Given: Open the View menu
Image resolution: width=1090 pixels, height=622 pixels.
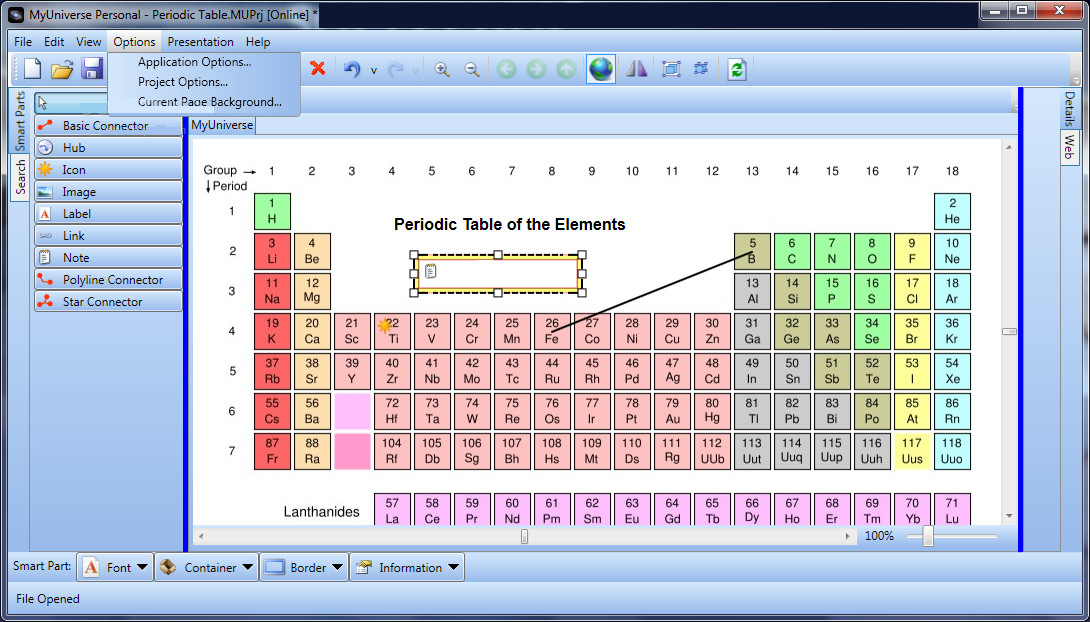Looking at the screenshot, I should [x=88, y=42].
